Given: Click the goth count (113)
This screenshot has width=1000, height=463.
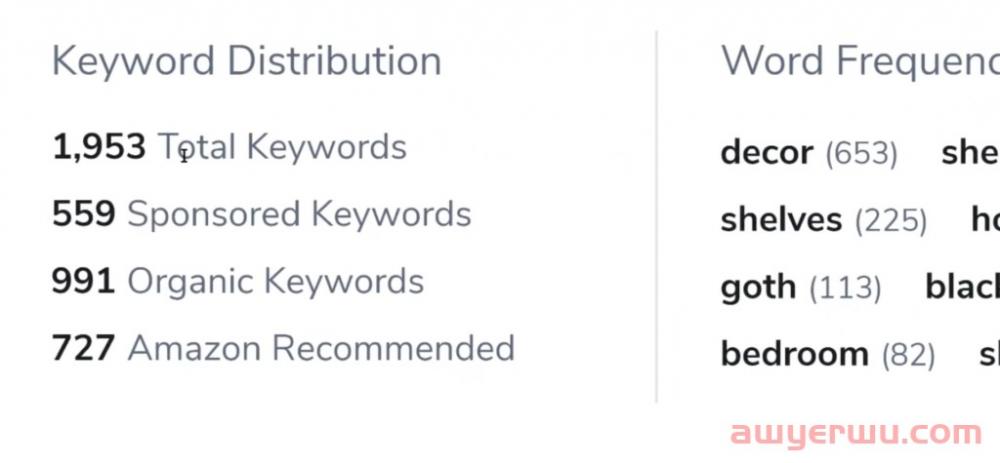Looking at the screenshot, I should [x=845, y=288].
